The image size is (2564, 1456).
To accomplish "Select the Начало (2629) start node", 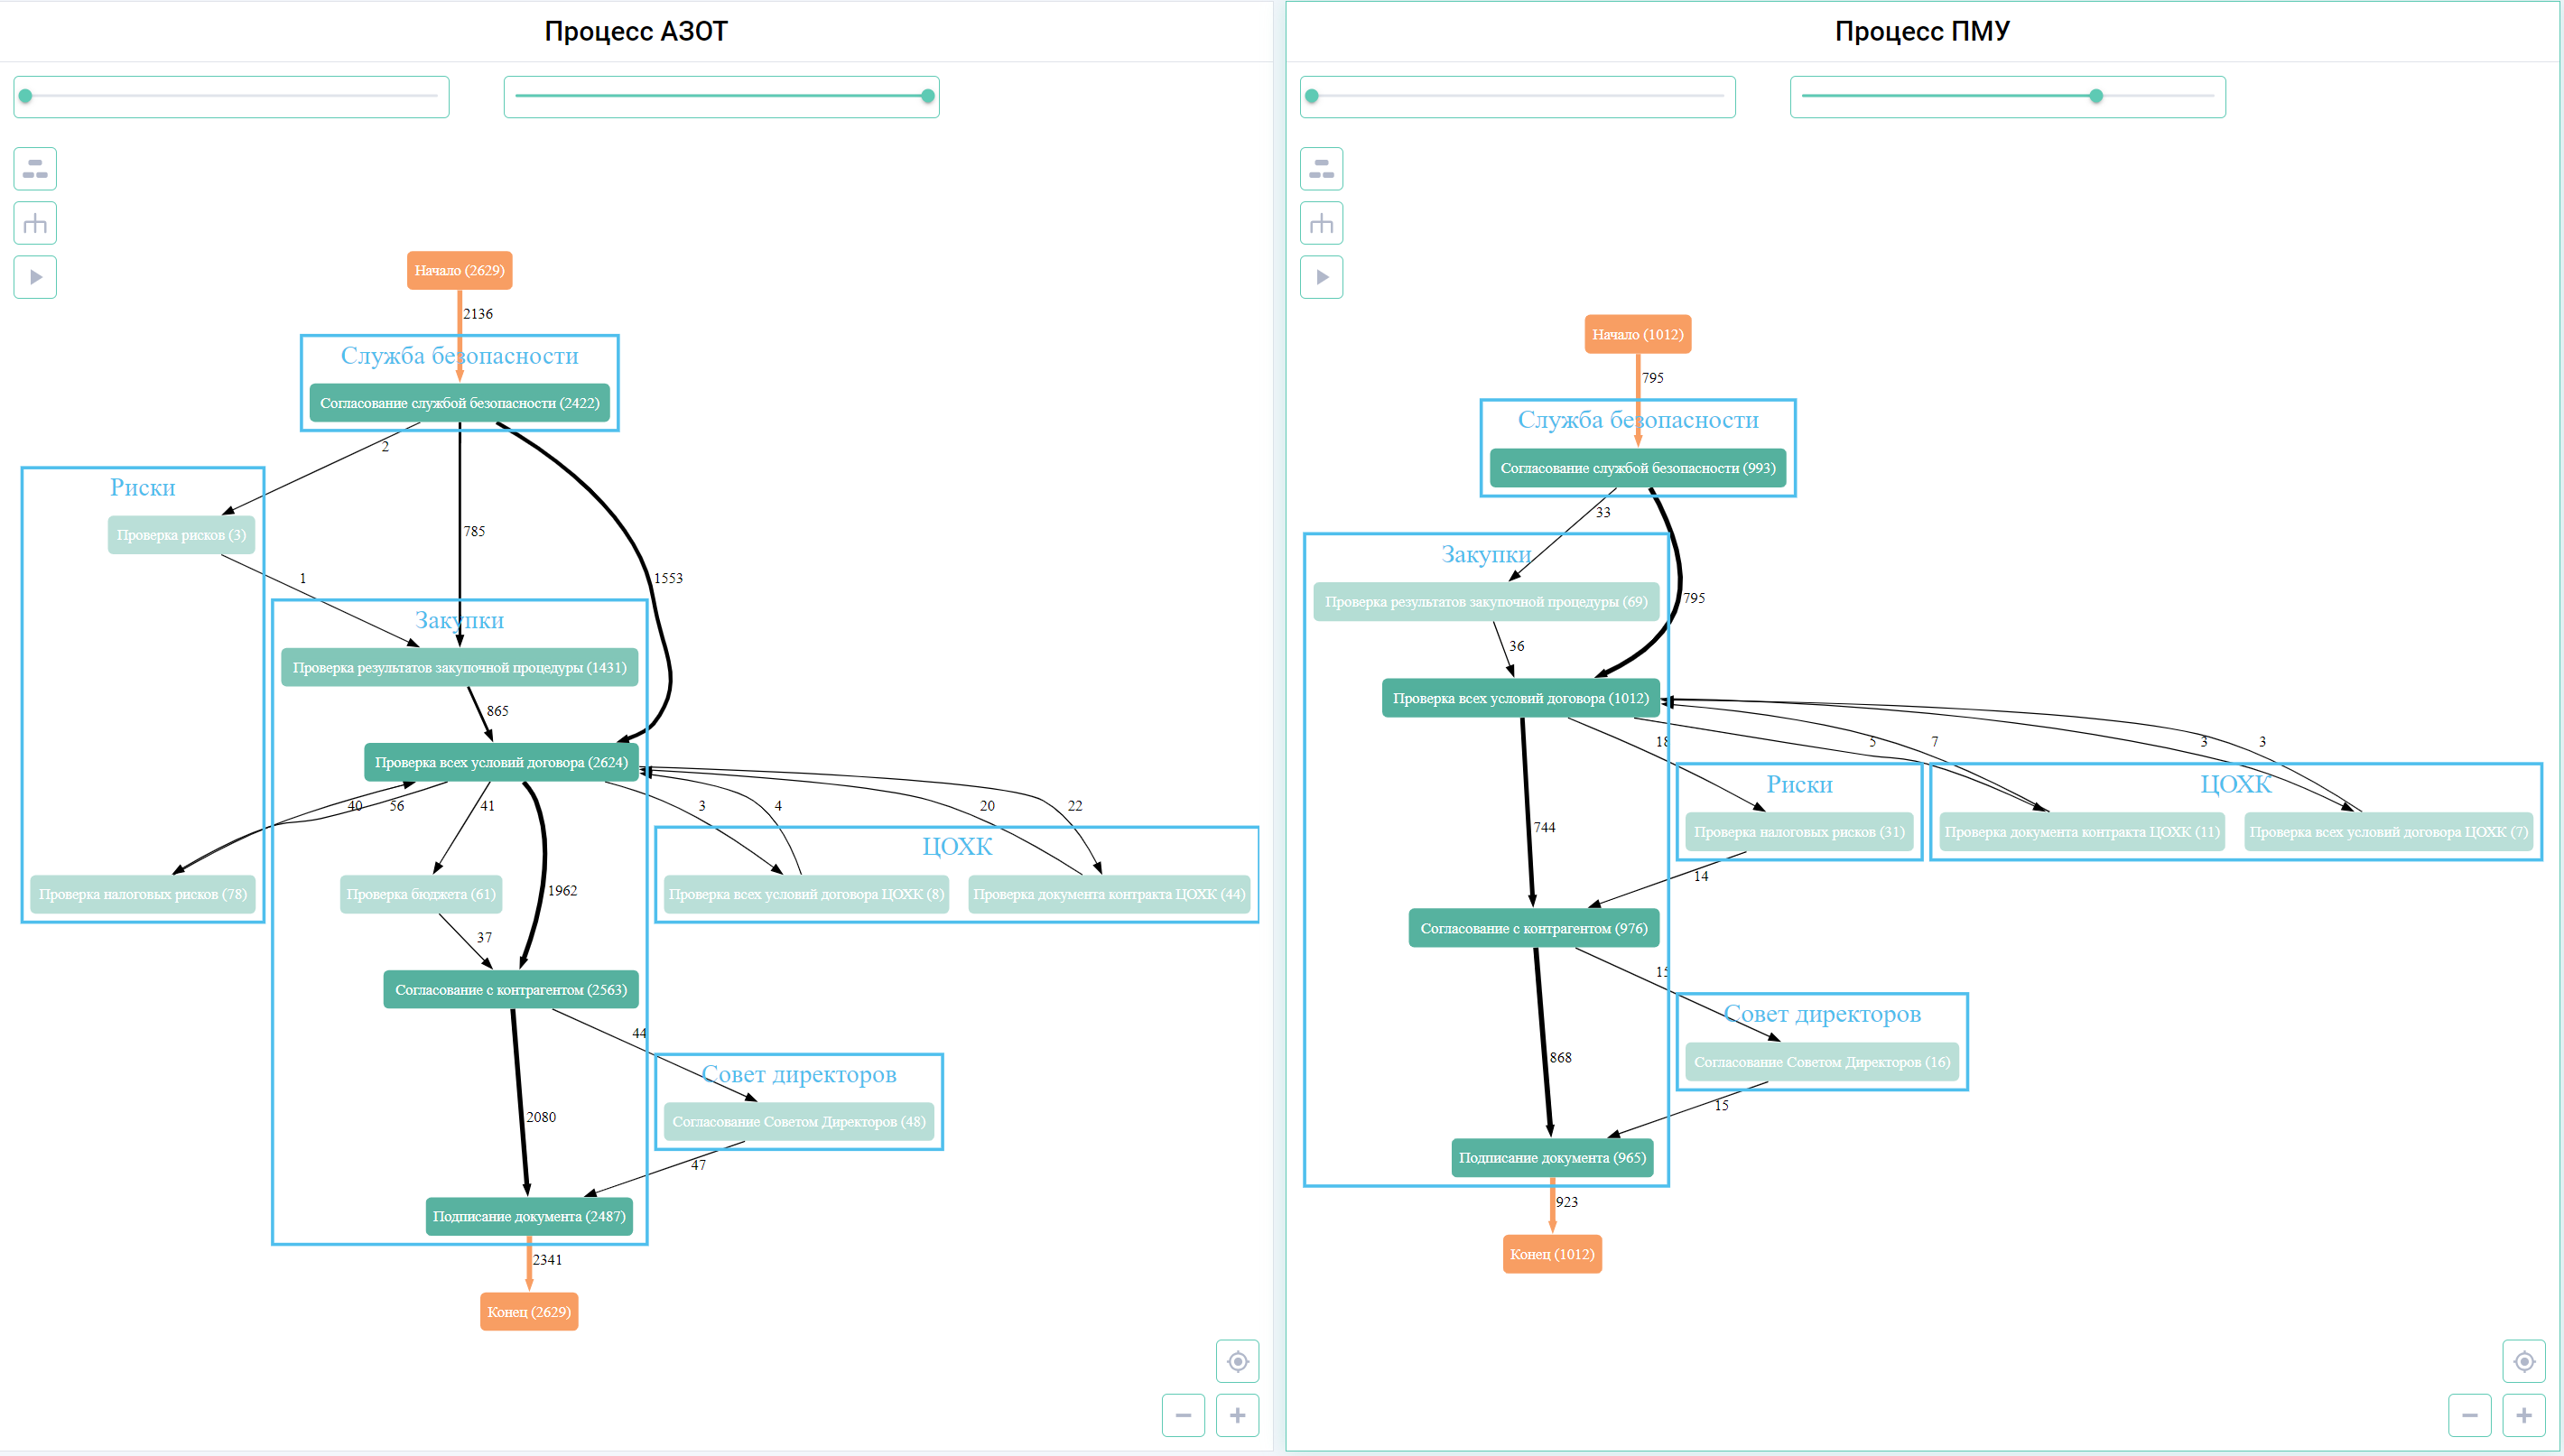I will tap(459, 270).
